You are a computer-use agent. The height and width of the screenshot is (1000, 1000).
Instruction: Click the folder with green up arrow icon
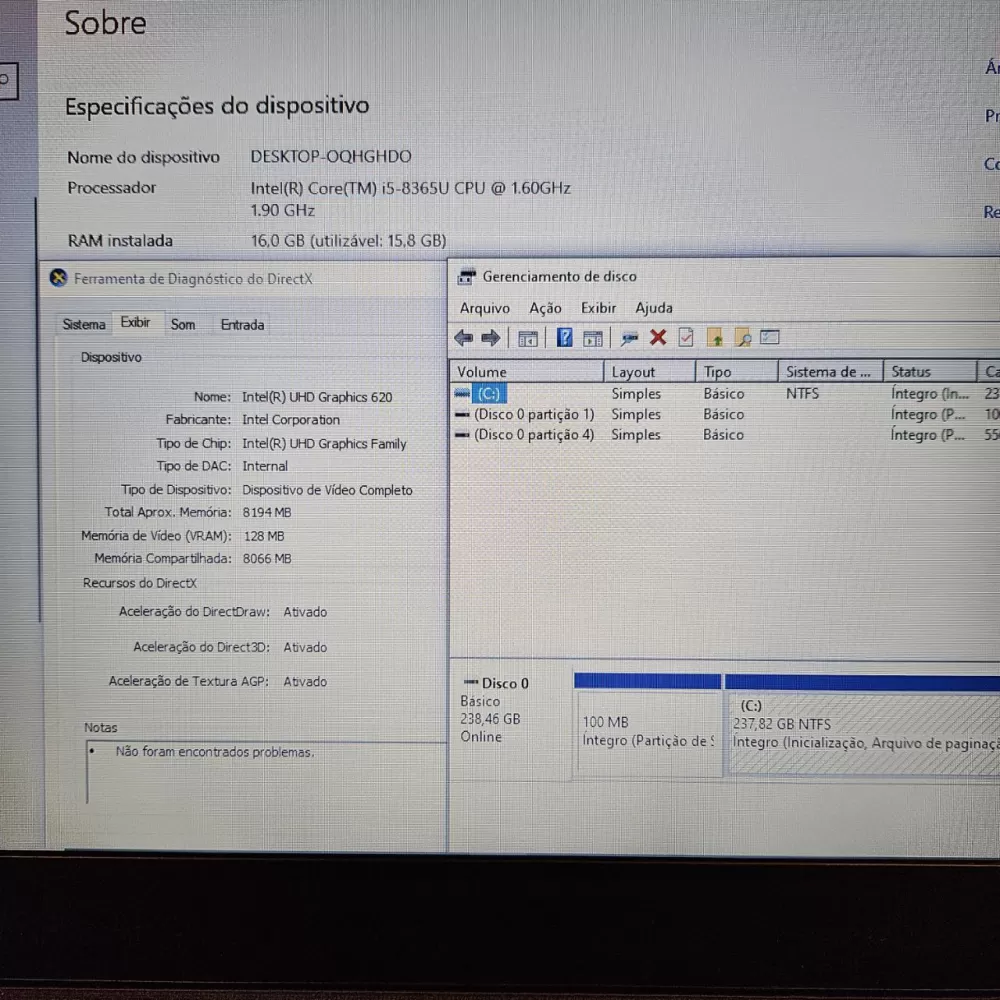click(715, 337)
